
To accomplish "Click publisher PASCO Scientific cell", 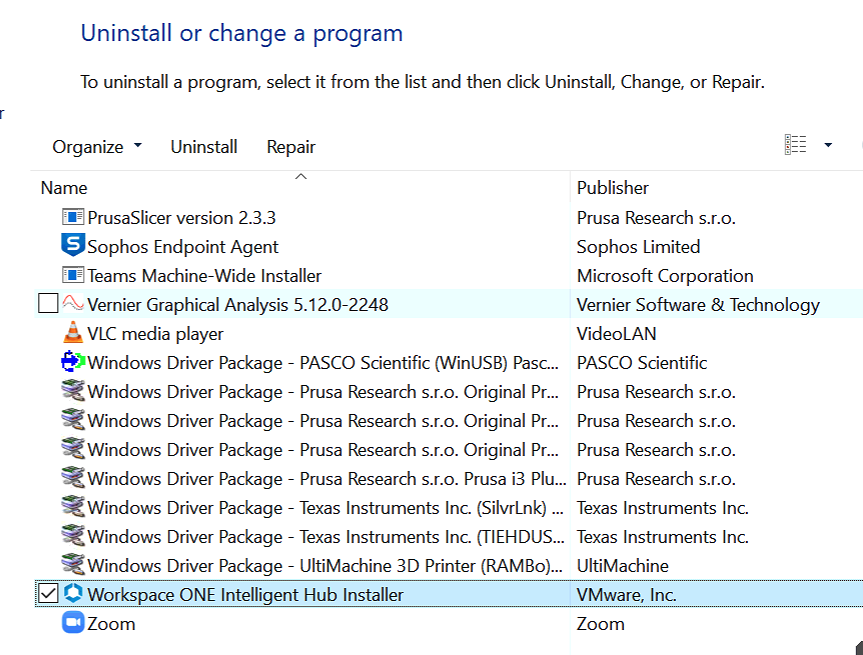I will [641, 363].
